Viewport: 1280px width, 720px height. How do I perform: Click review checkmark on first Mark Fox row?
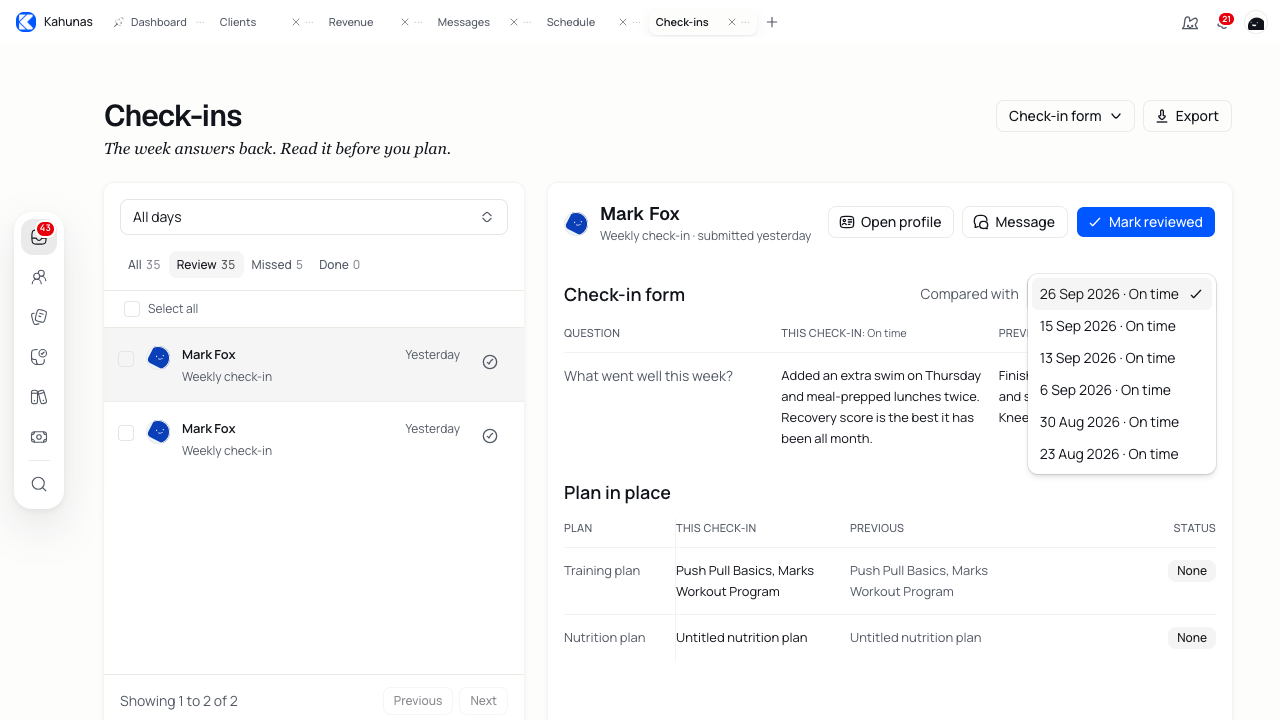click(490, 362)
